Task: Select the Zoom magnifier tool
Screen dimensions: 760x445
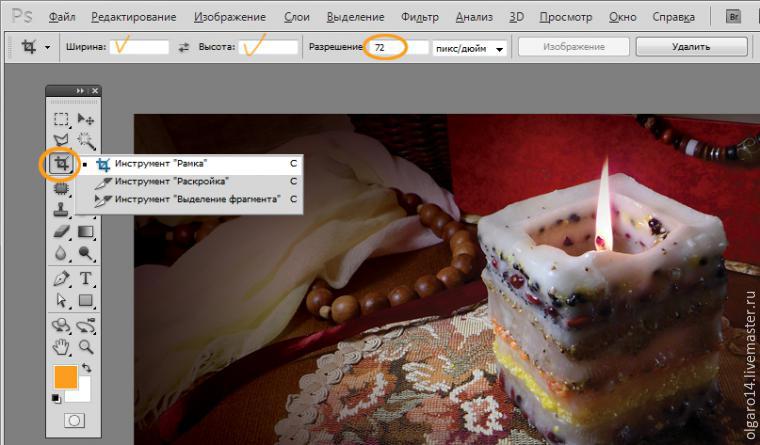Action: click(86, 347)
